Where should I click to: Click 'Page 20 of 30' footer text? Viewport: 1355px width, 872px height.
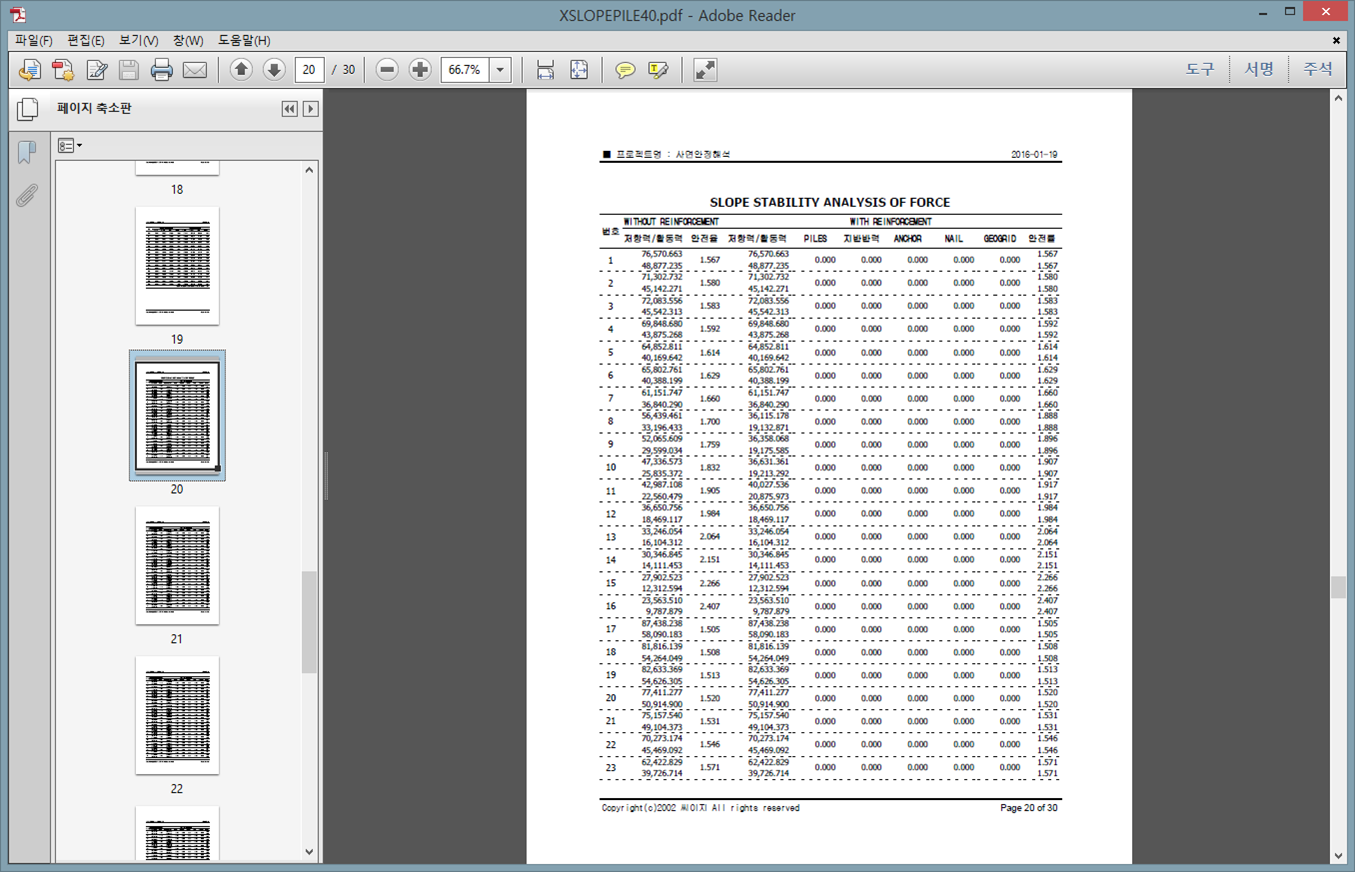click(x=1029, y=808)
